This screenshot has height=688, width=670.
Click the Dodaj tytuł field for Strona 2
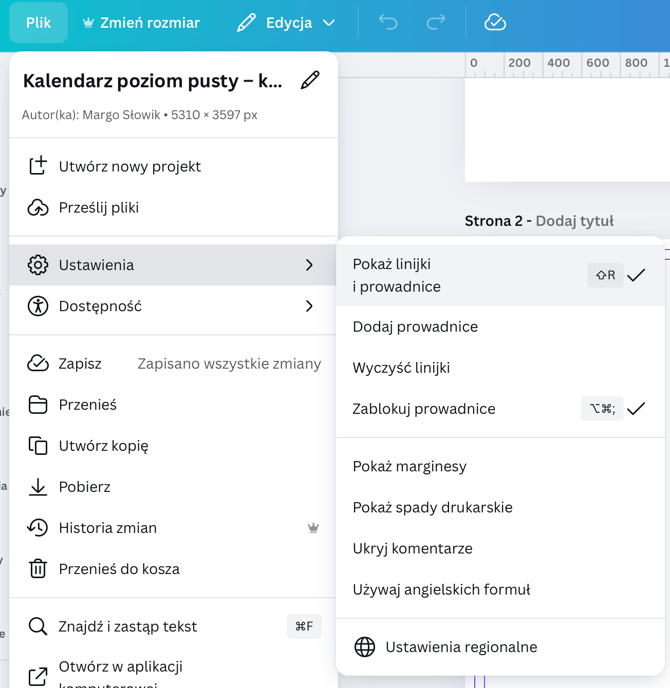click(575, 221)
